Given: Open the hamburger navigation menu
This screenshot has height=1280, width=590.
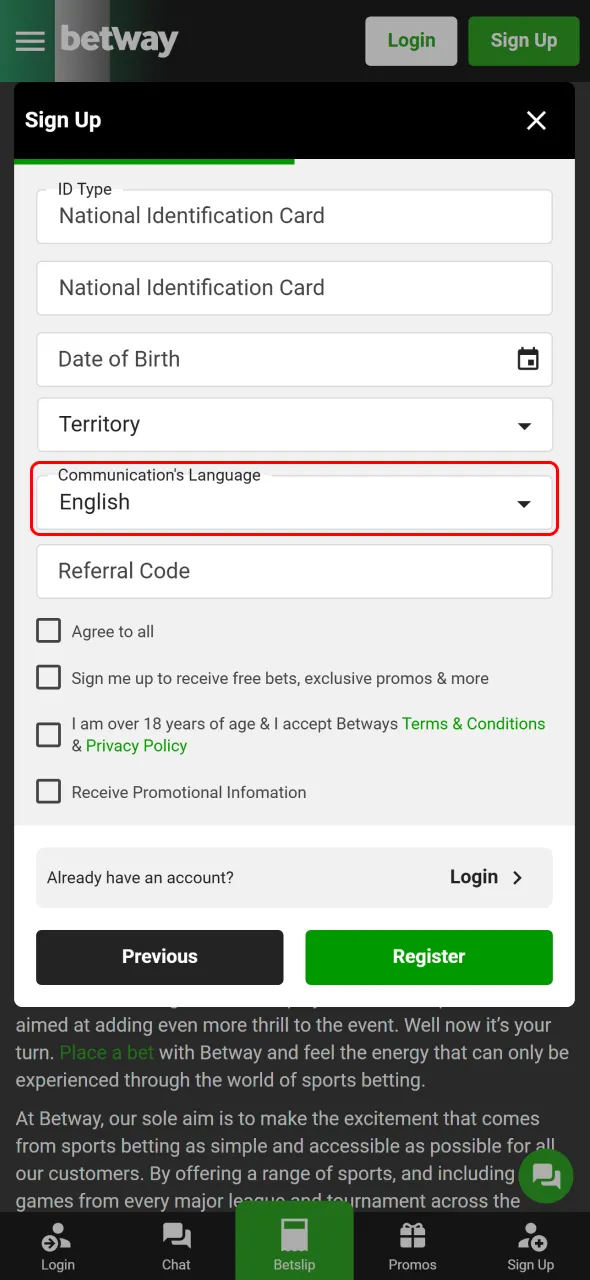Looking at the screenshot, I should (x=29, y=41).
